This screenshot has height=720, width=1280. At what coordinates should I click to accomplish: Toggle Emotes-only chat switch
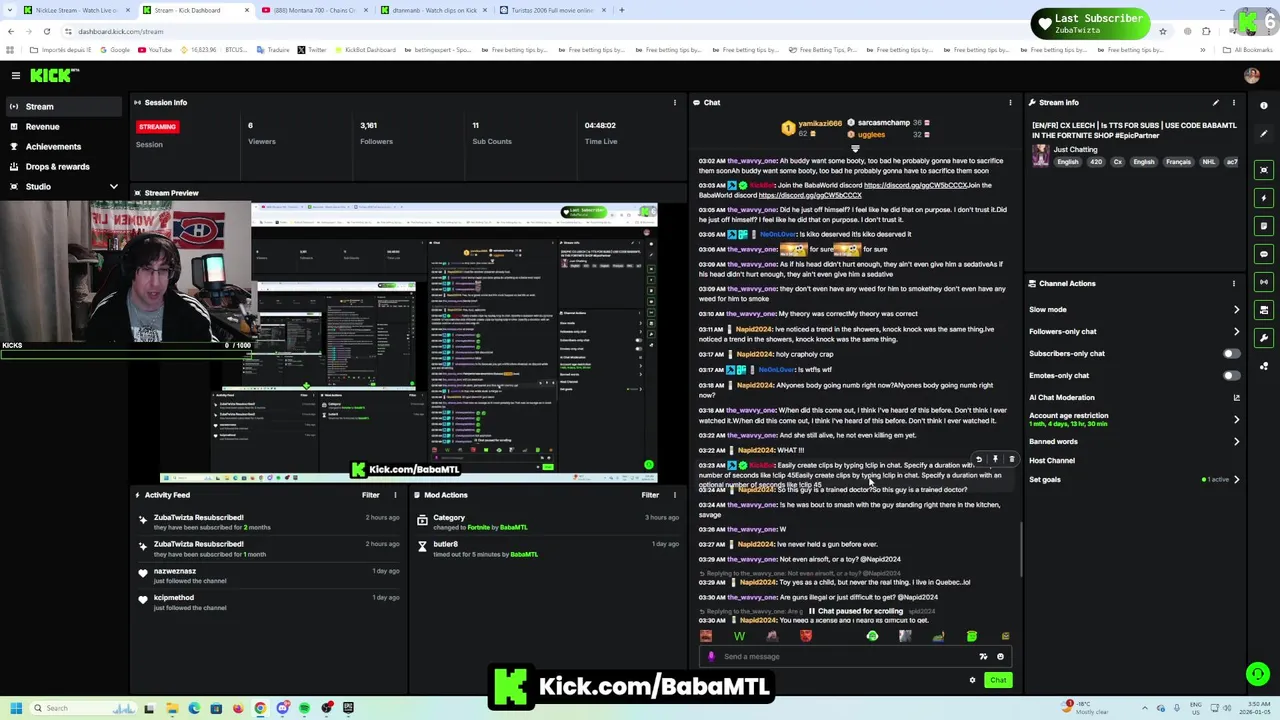1232,375
